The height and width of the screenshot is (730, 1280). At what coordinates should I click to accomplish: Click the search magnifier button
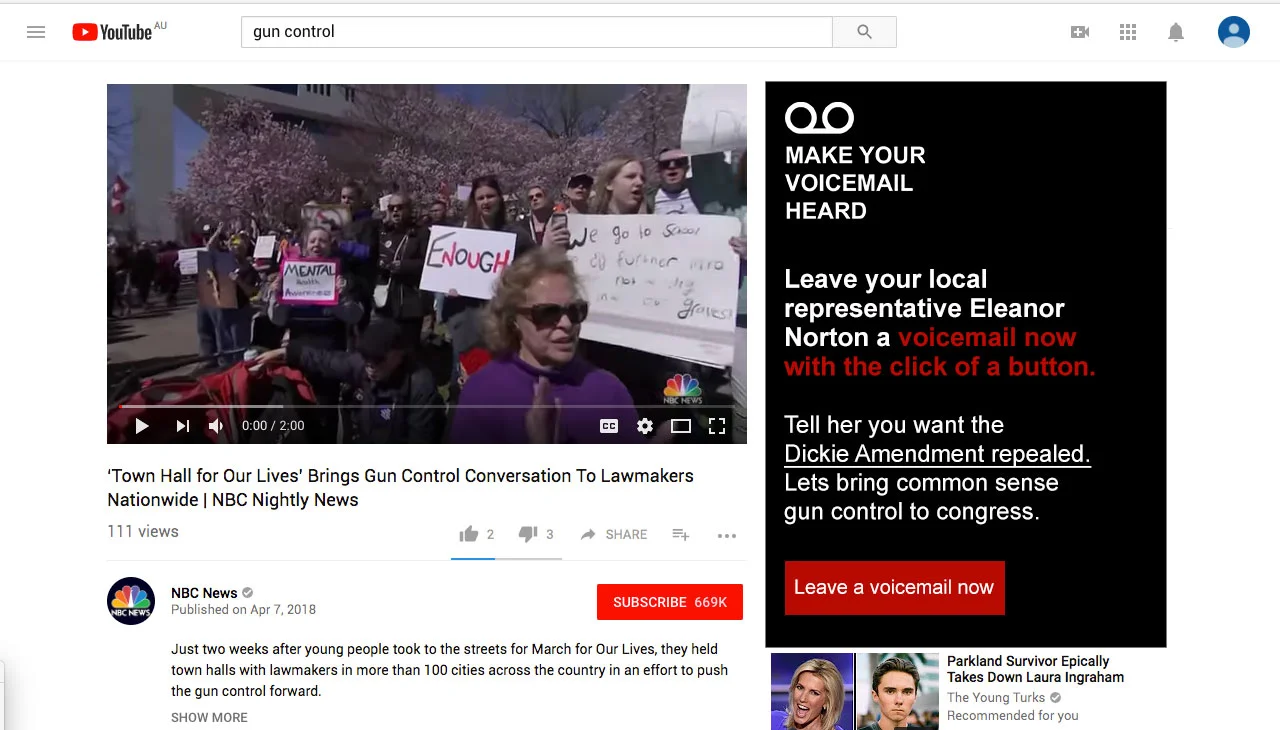tap(864, 32)
